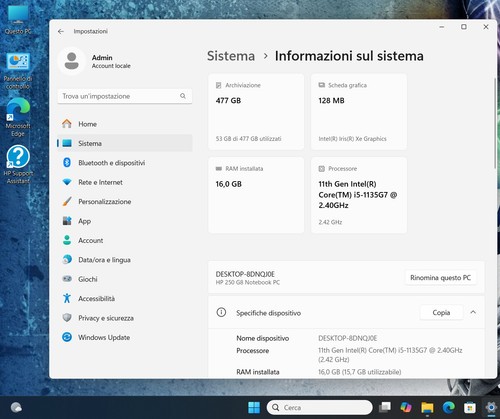Viewport: 500px width, 419px height.
Task: Open Microsoft Store from the taskbar
Action: (x=470, y=407)
